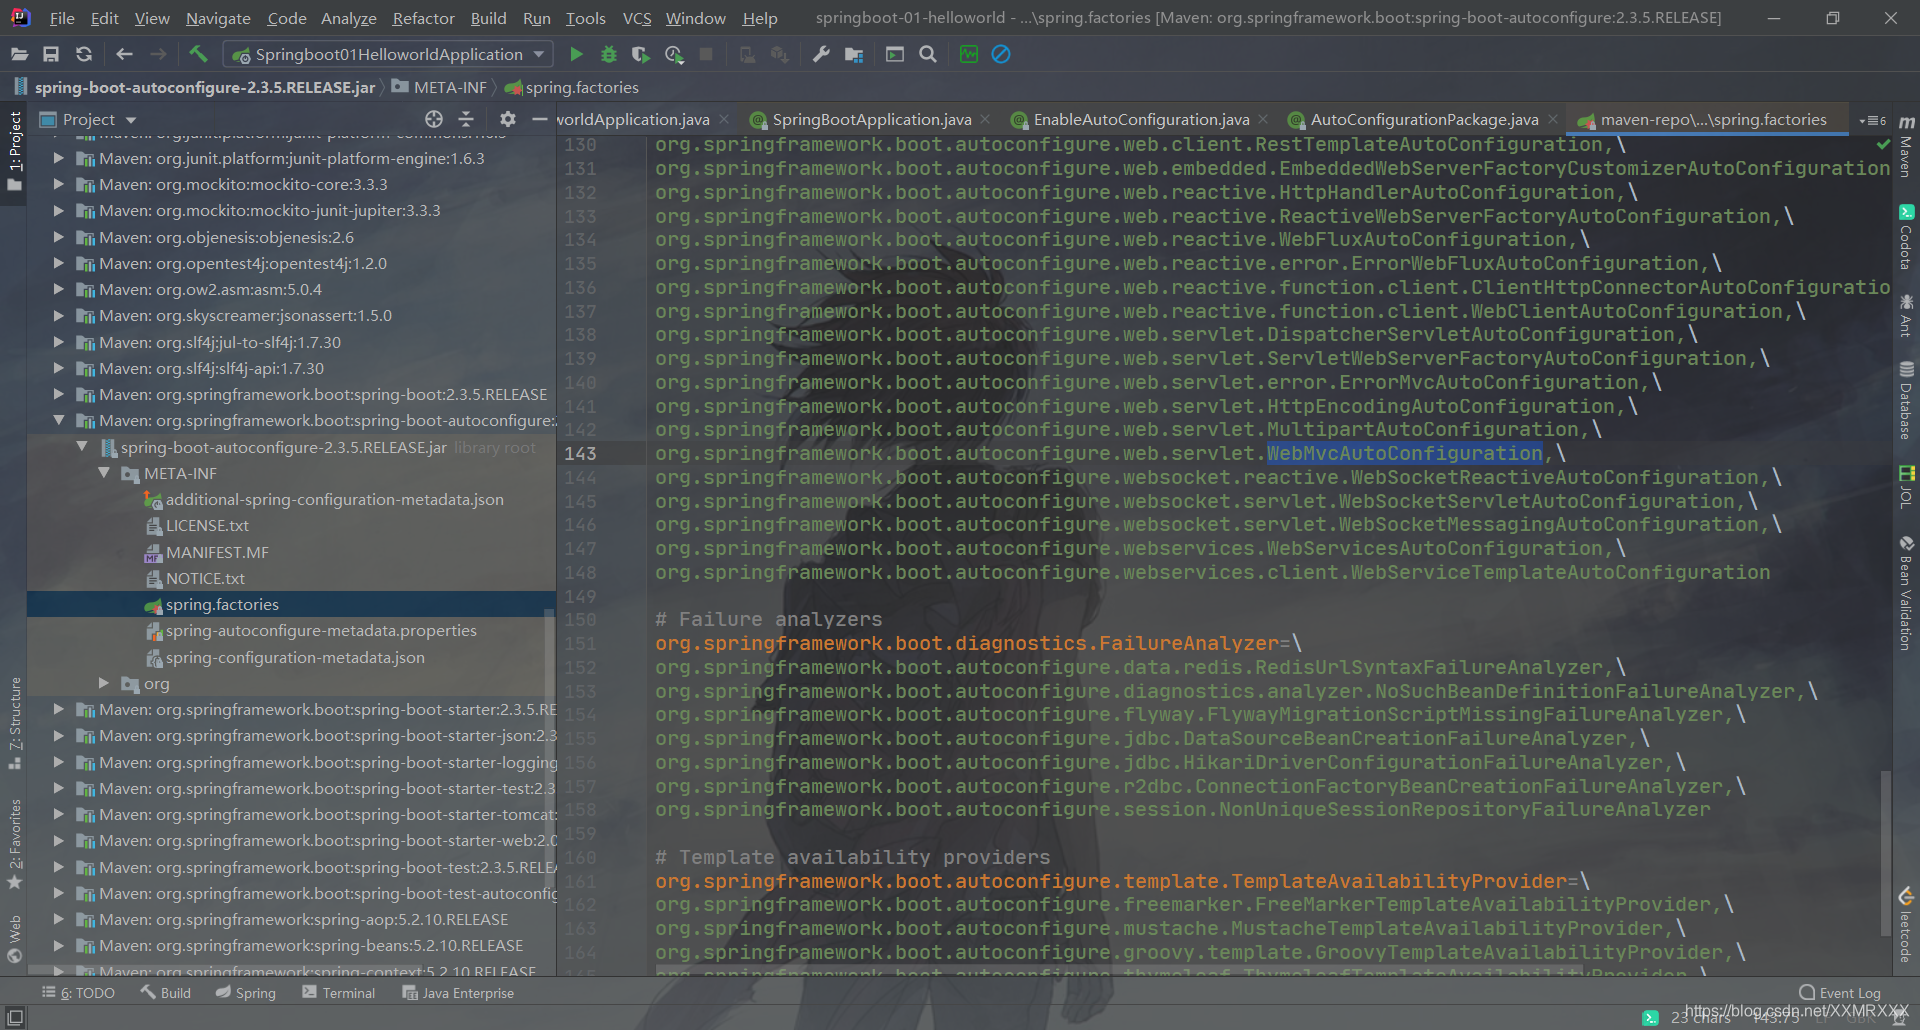This screenshot has height=1030, width=1920.
Task: Open settings via the wrench icon
Action: (x=821, y=54)
